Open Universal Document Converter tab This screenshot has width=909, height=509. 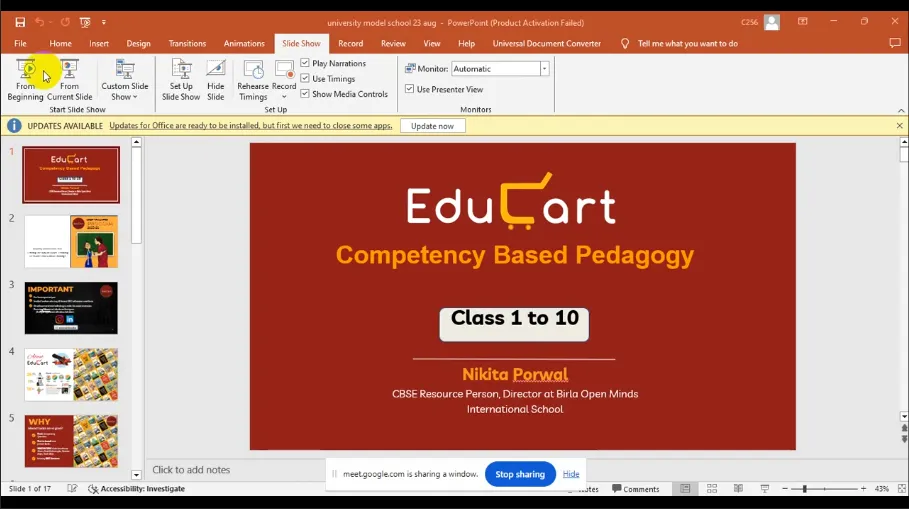[x=547, y=43]
